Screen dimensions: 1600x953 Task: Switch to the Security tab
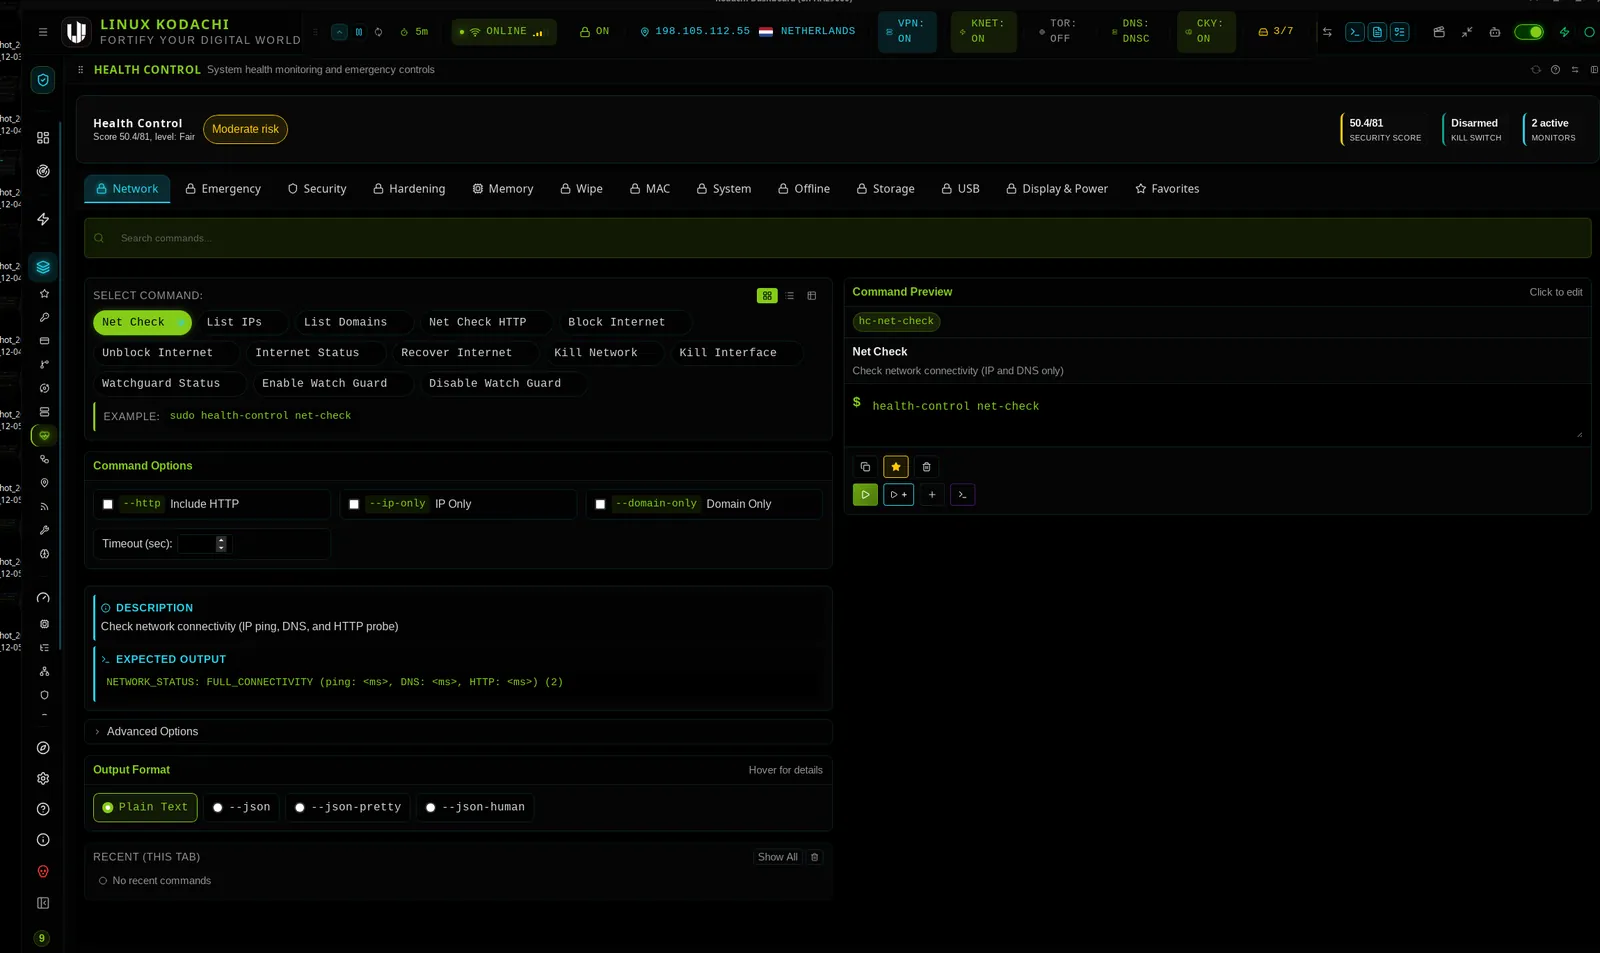click(x=317, y=189)
